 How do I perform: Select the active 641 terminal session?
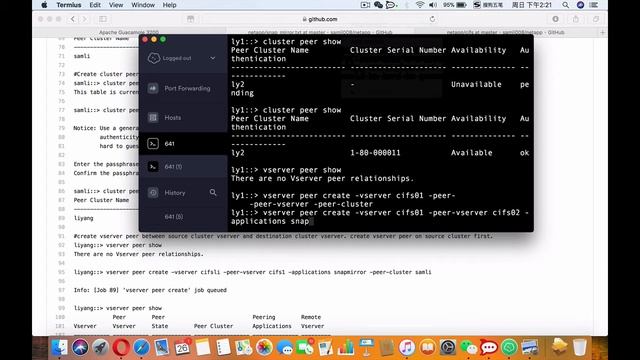point(183,144)
